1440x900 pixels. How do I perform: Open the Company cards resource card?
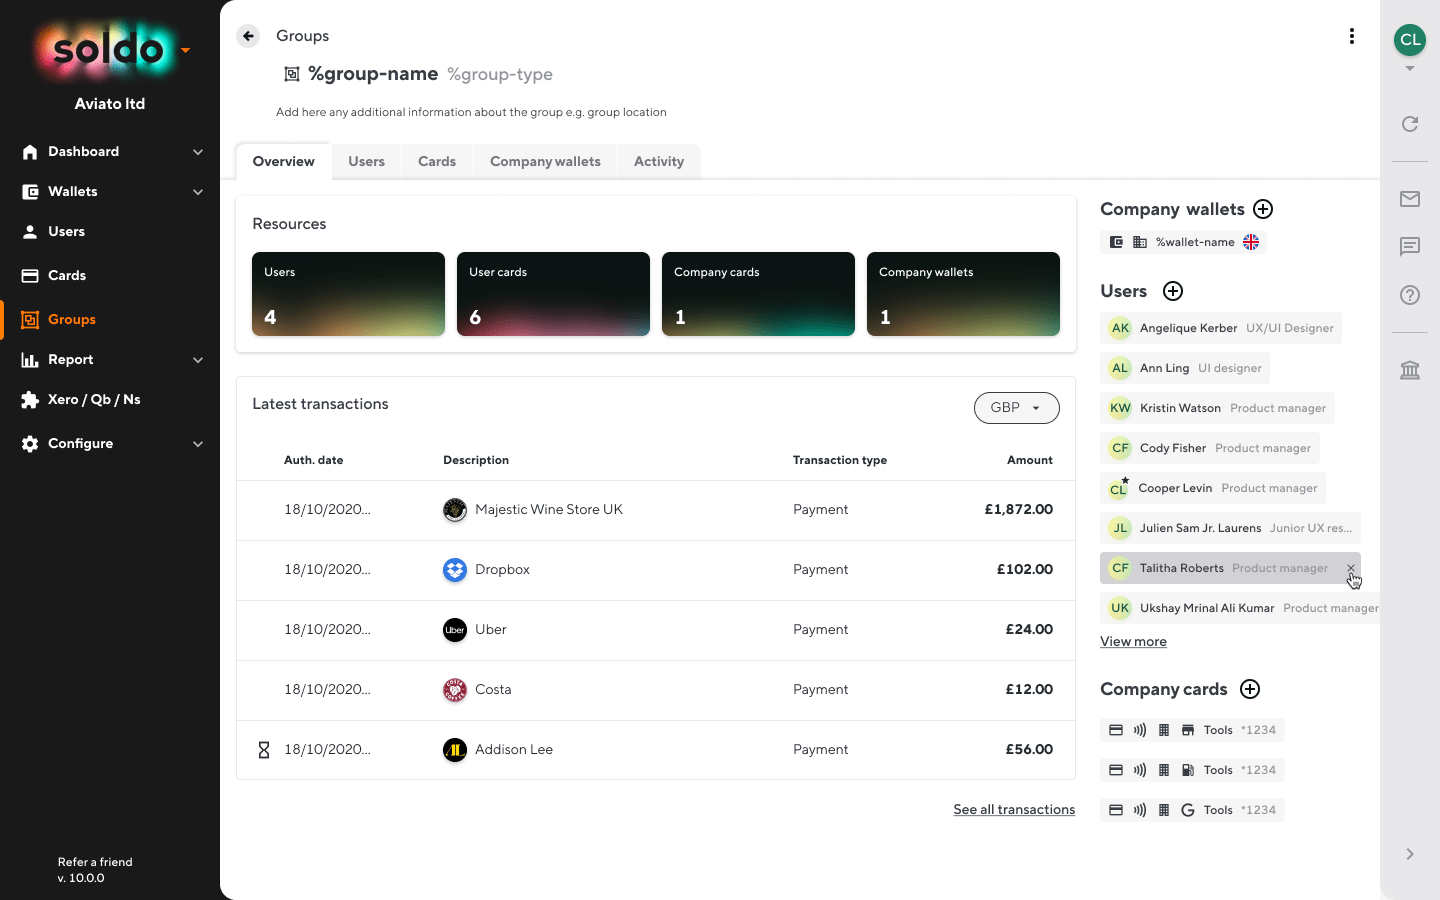758,294
